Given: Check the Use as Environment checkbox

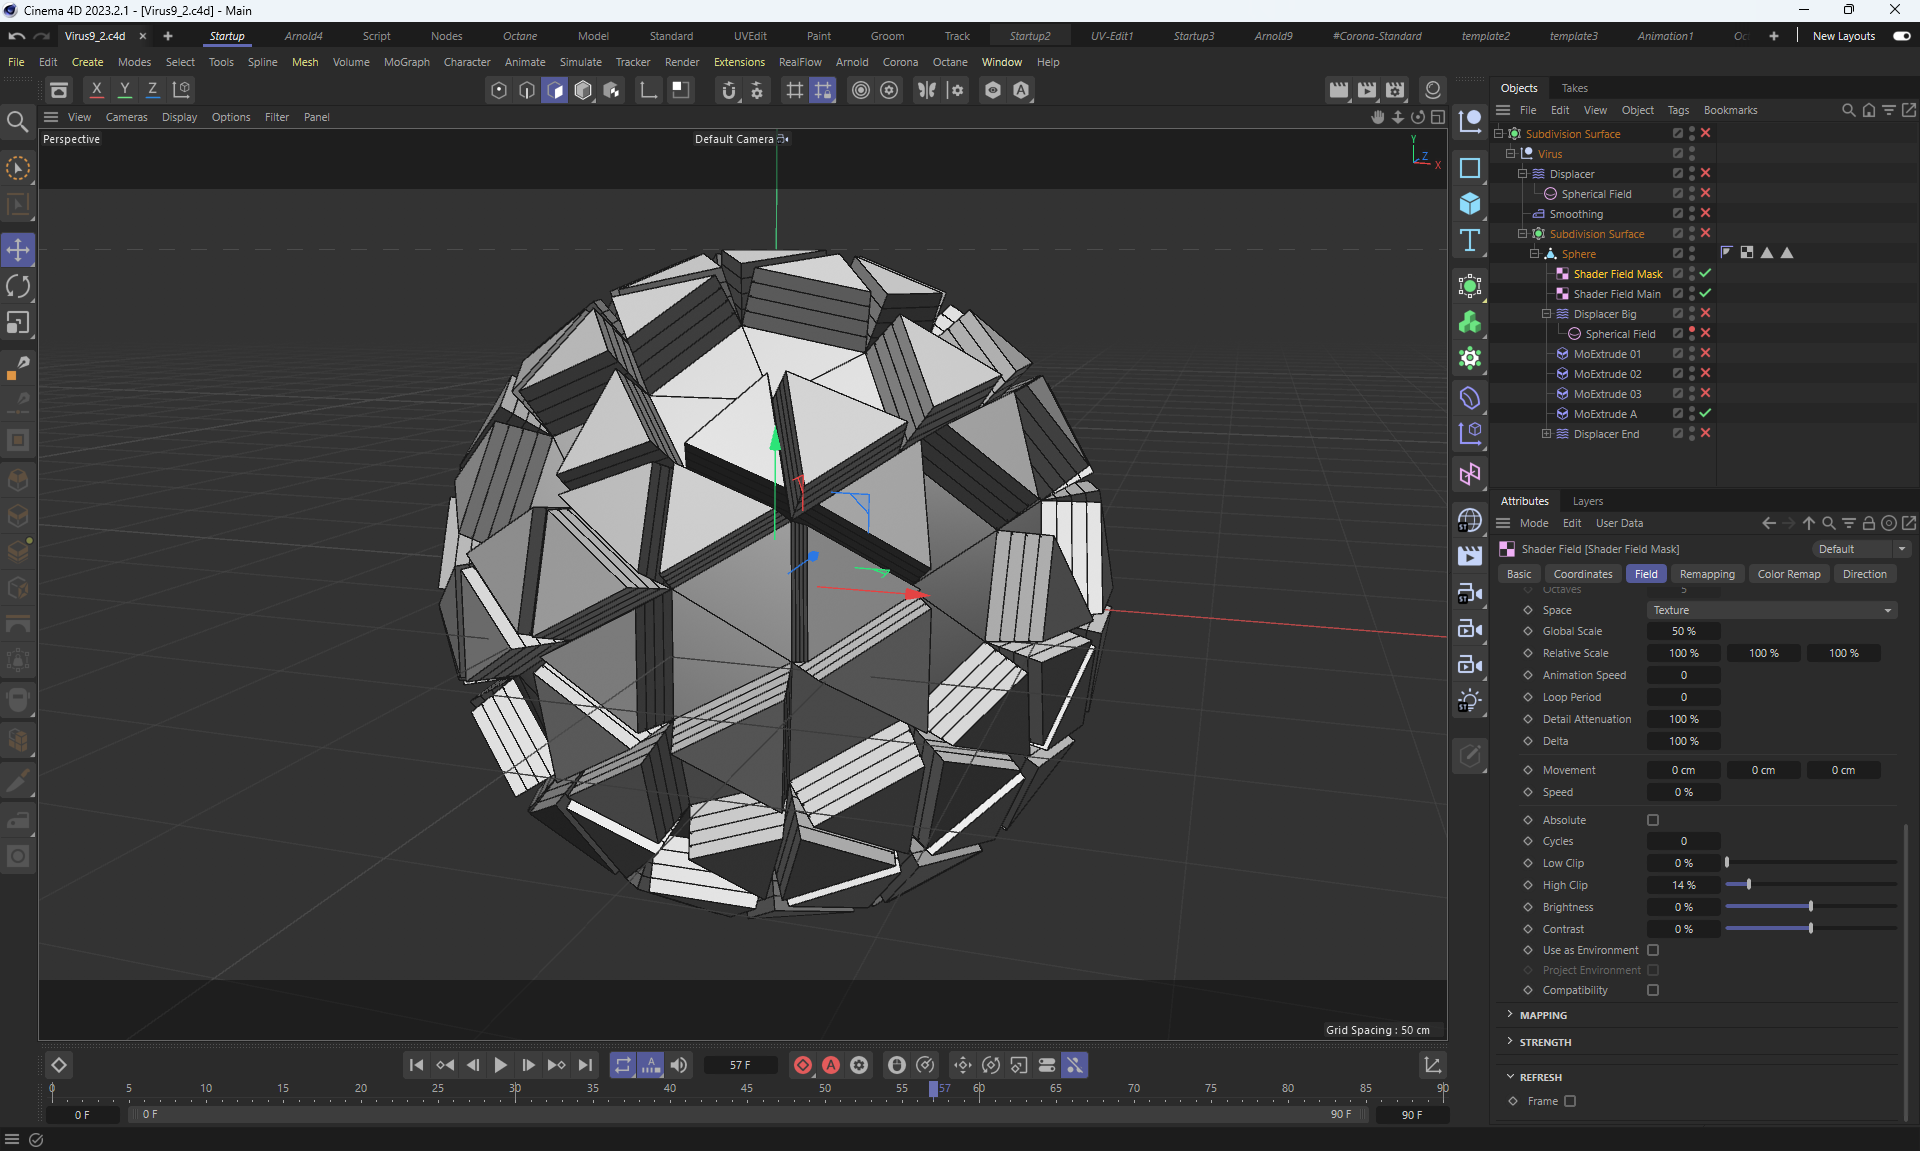Looking at the screenshot, I should (1653, 950).
